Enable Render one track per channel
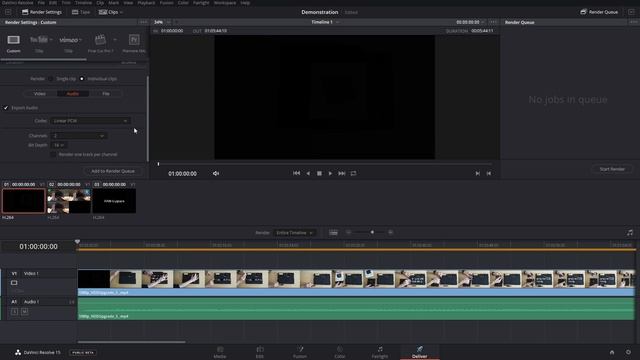Image resolution: width=640 pixels, height=360 pixels. [x=53, y=155]
